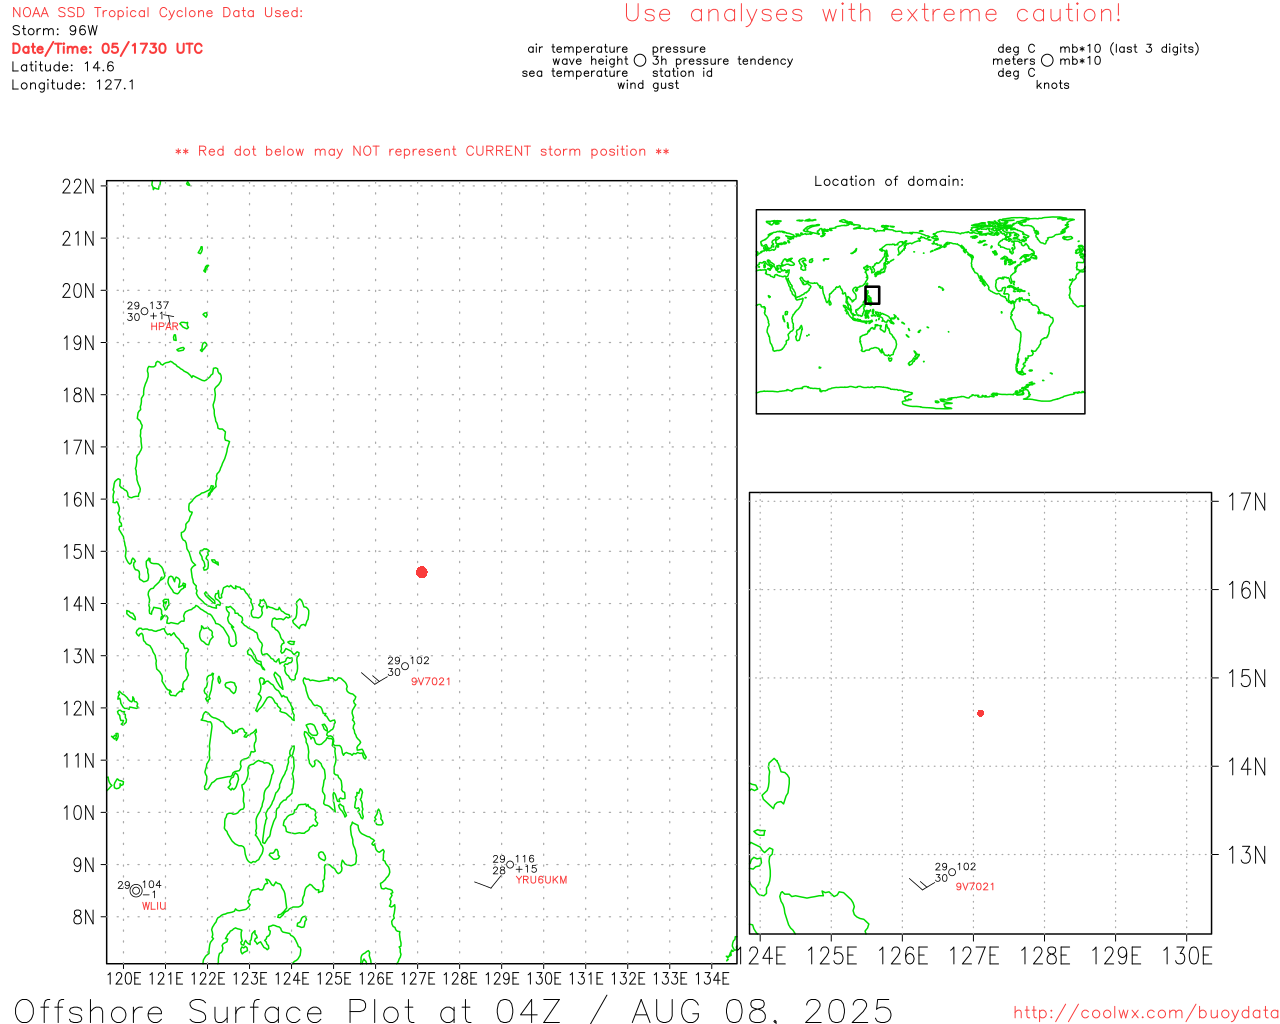Click the 17N label on inset map axis

[1246, 502]
